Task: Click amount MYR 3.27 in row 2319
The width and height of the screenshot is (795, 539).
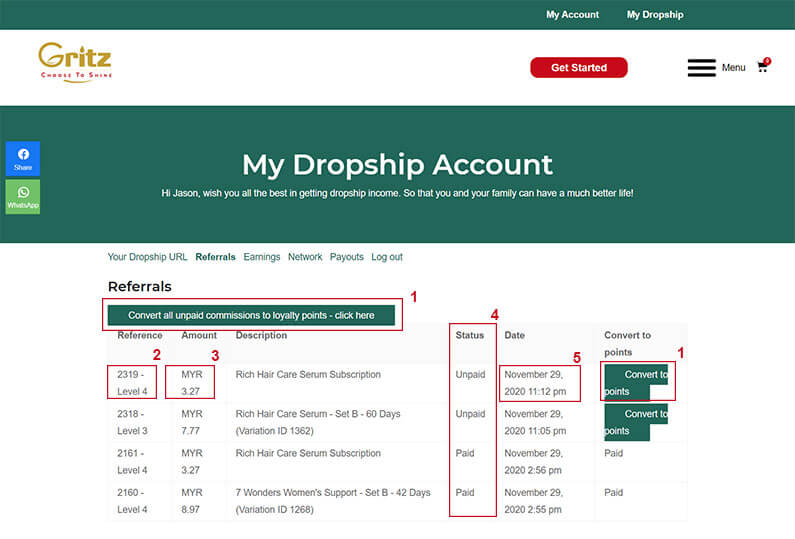Action: (192, 383)
